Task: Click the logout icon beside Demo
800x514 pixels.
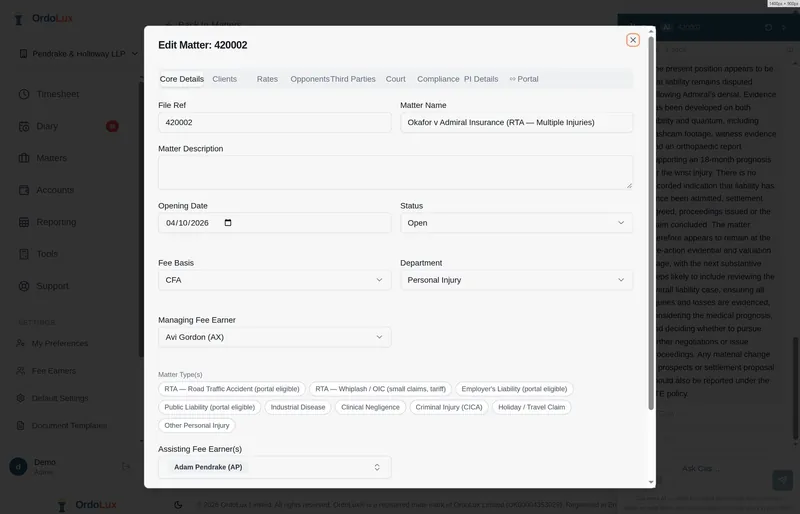Action: click(x=126, y=467)
